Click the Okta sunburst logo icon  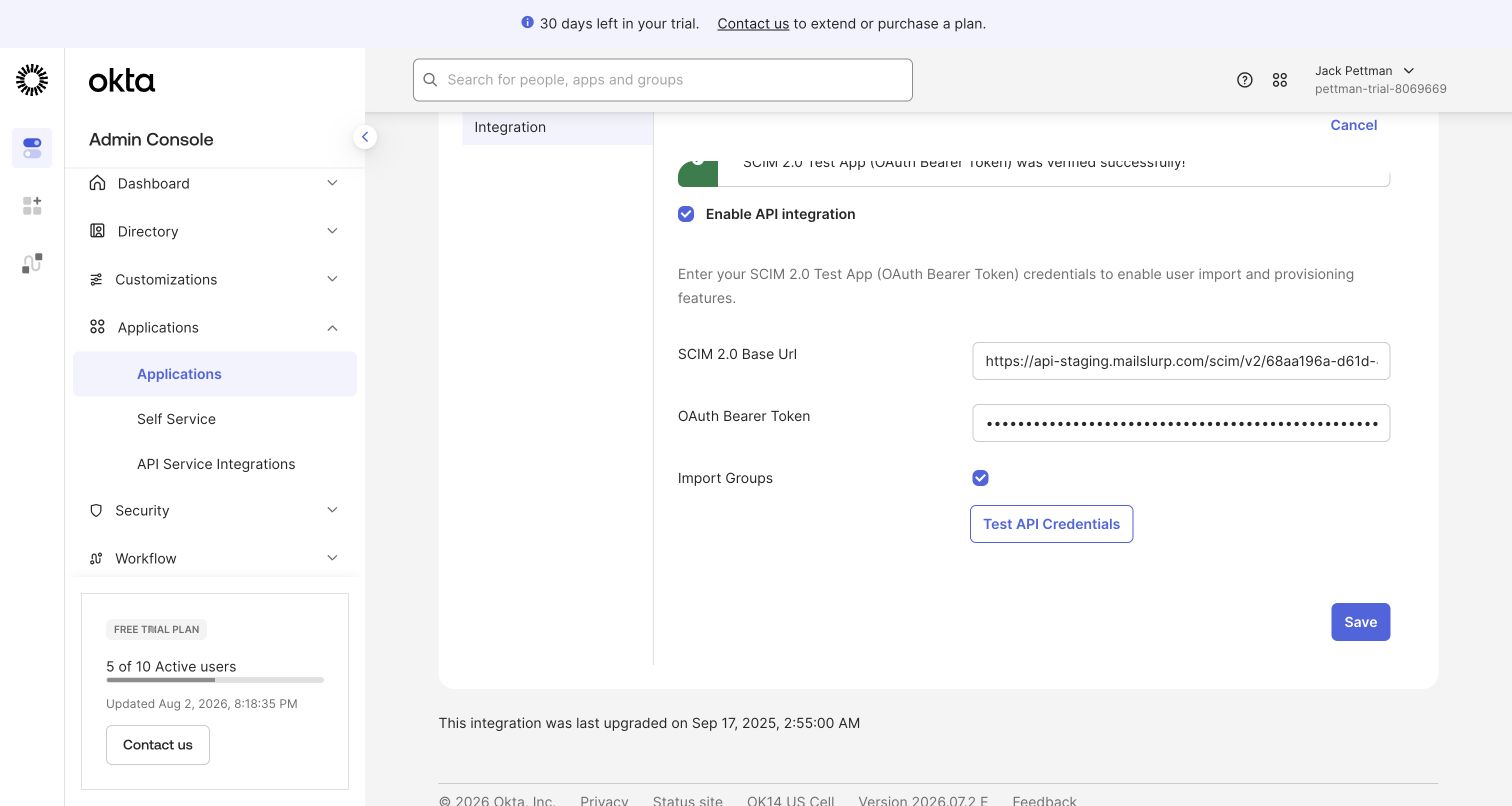coord(32,80)
